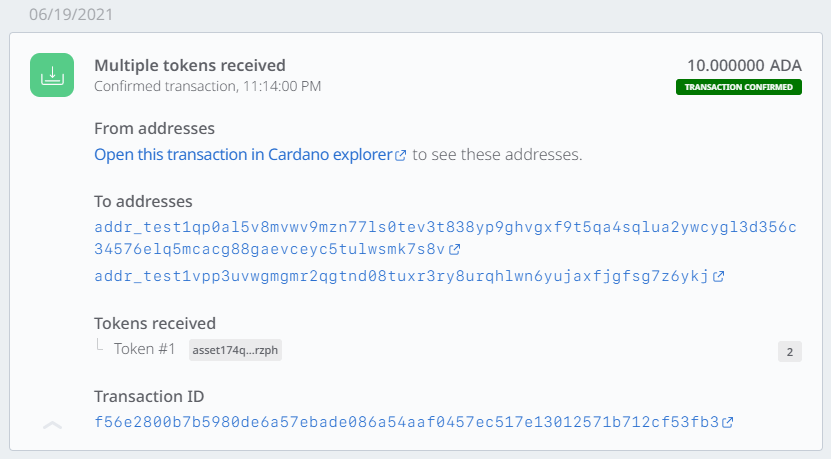This screenshot has height=459, width=831.
Task: Open this transaction in Cardano explorer
Action: [243, 155]
